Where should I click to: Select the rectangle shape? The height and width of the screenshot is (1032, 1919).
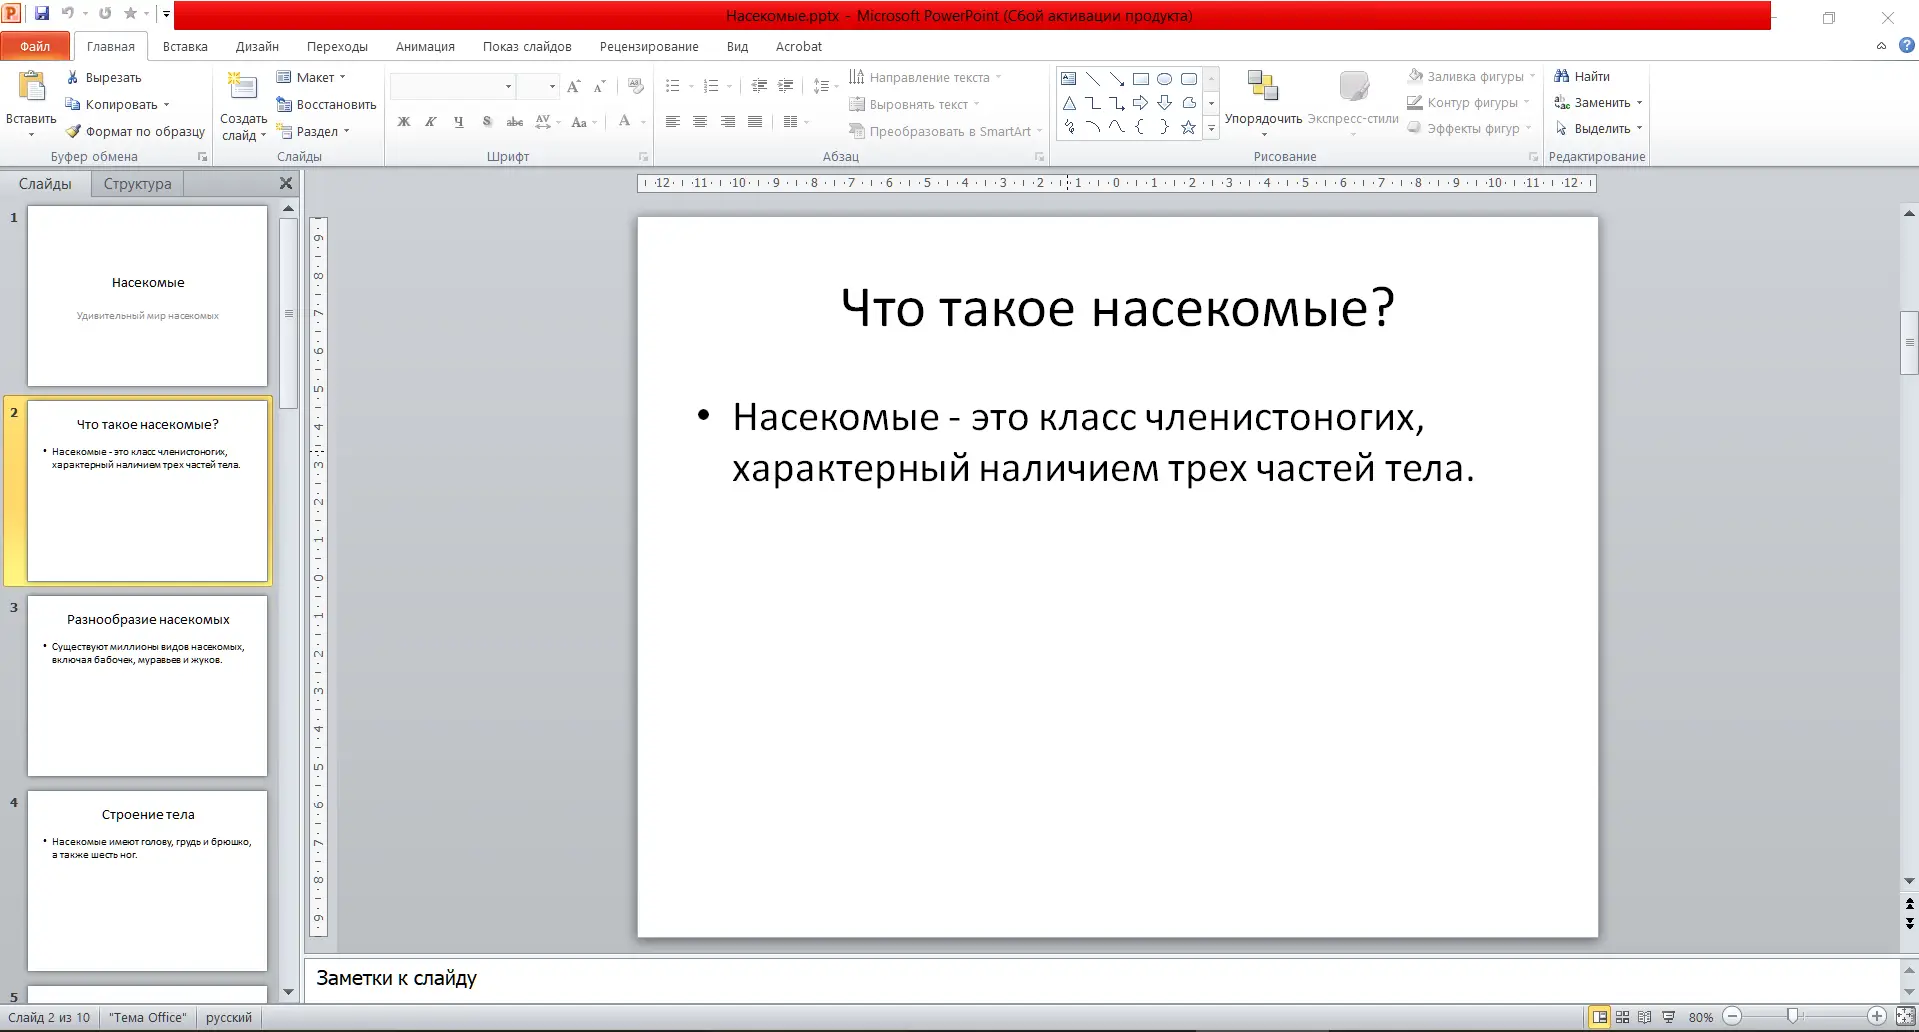tap(1140, 79)
